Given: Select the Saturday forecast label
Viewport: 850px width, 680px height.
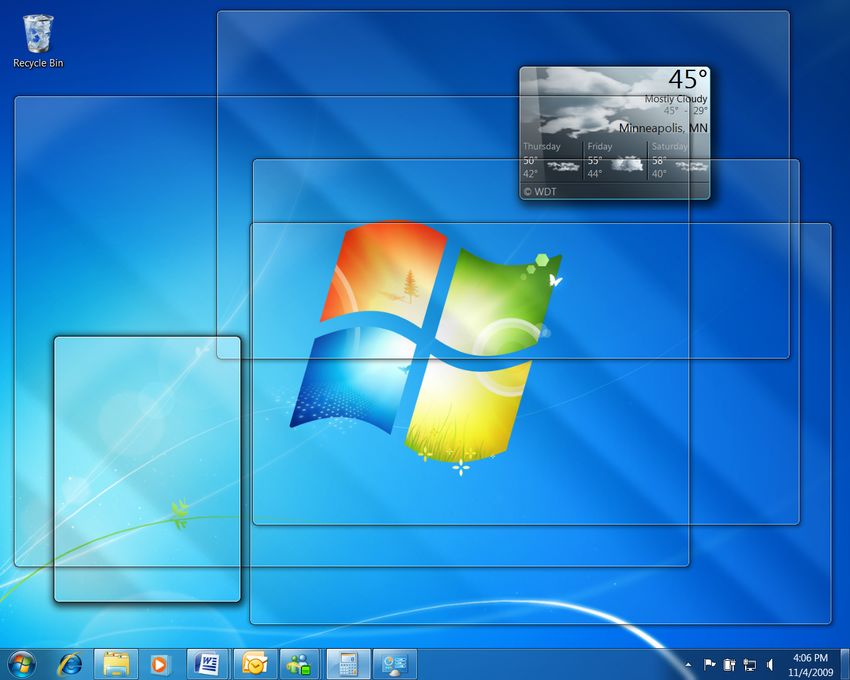Looking at the screenshot, I should [x=669, y=146].
